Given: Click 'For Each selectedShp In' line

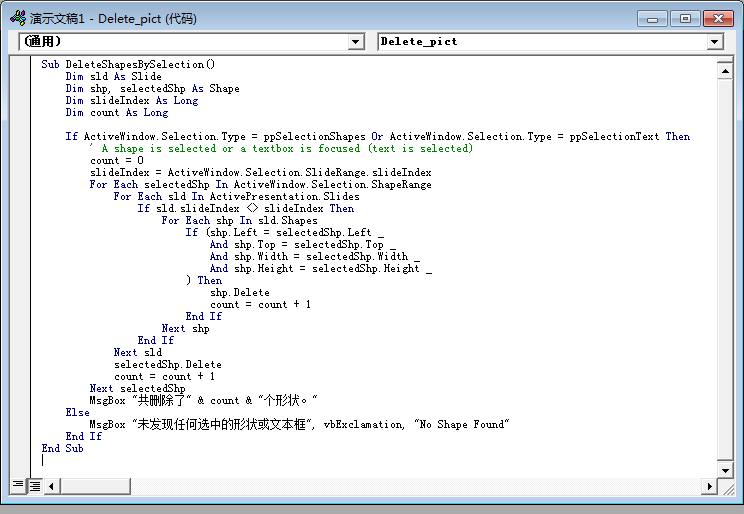Looking at the screenshot, I should coord(260,185).
